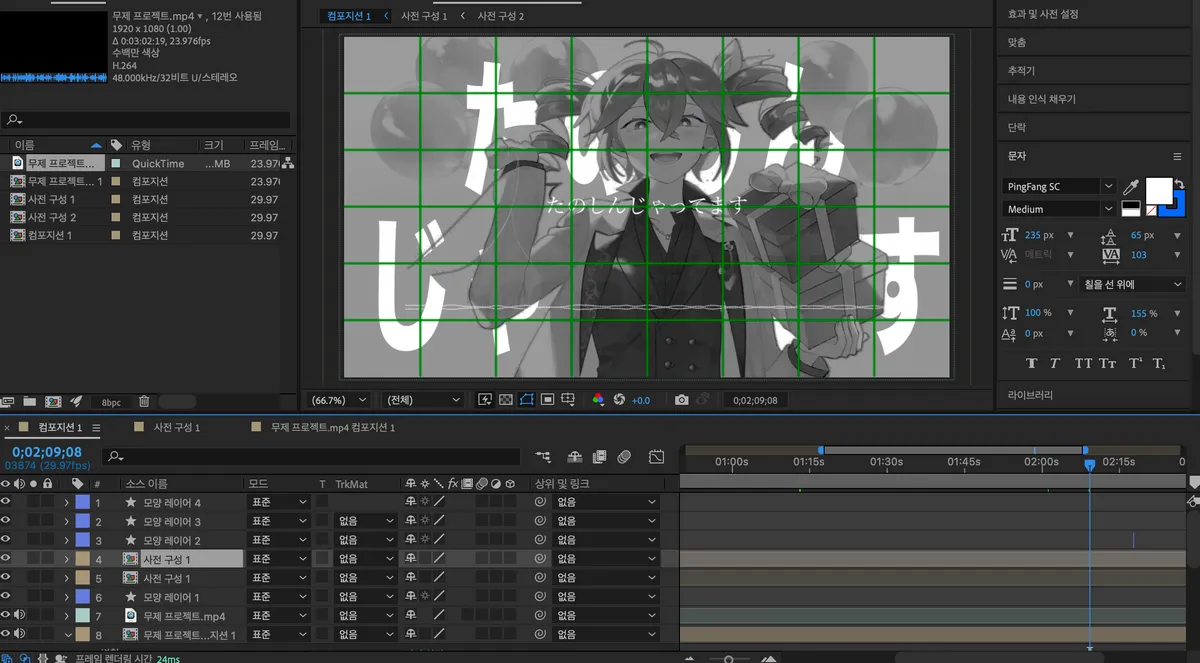Apply superscript text style
This screenshot has height=663, width=1200.
1135,364
